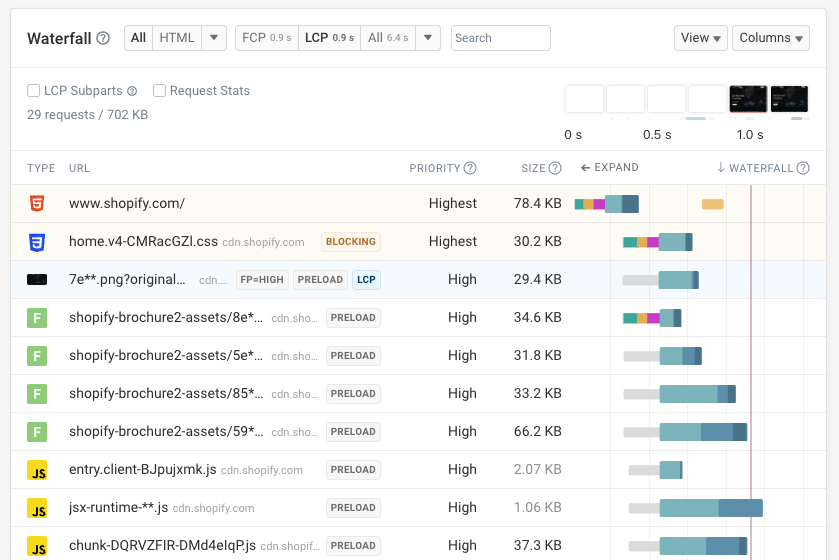Select the HTML filter tab

[177, 38]
